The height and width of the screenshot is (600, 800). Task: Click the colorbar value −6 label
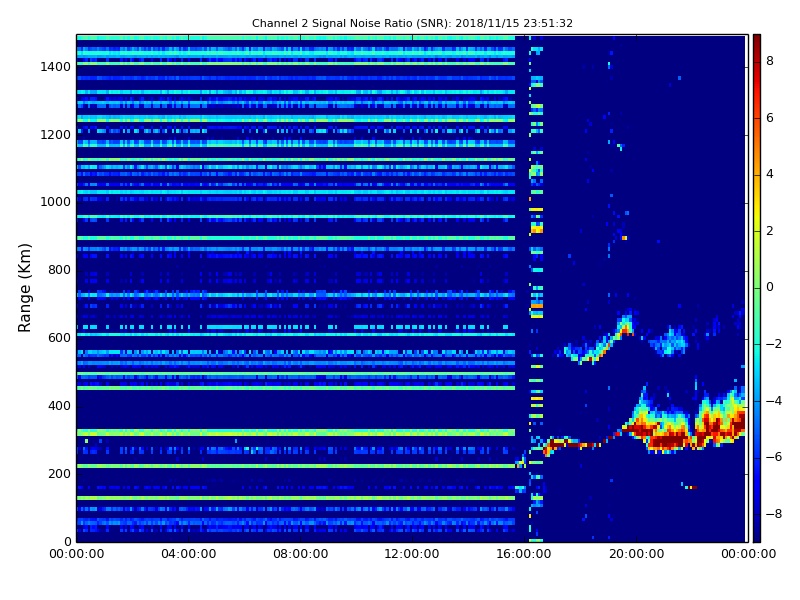pyautogui.click(x=773, y=457)
